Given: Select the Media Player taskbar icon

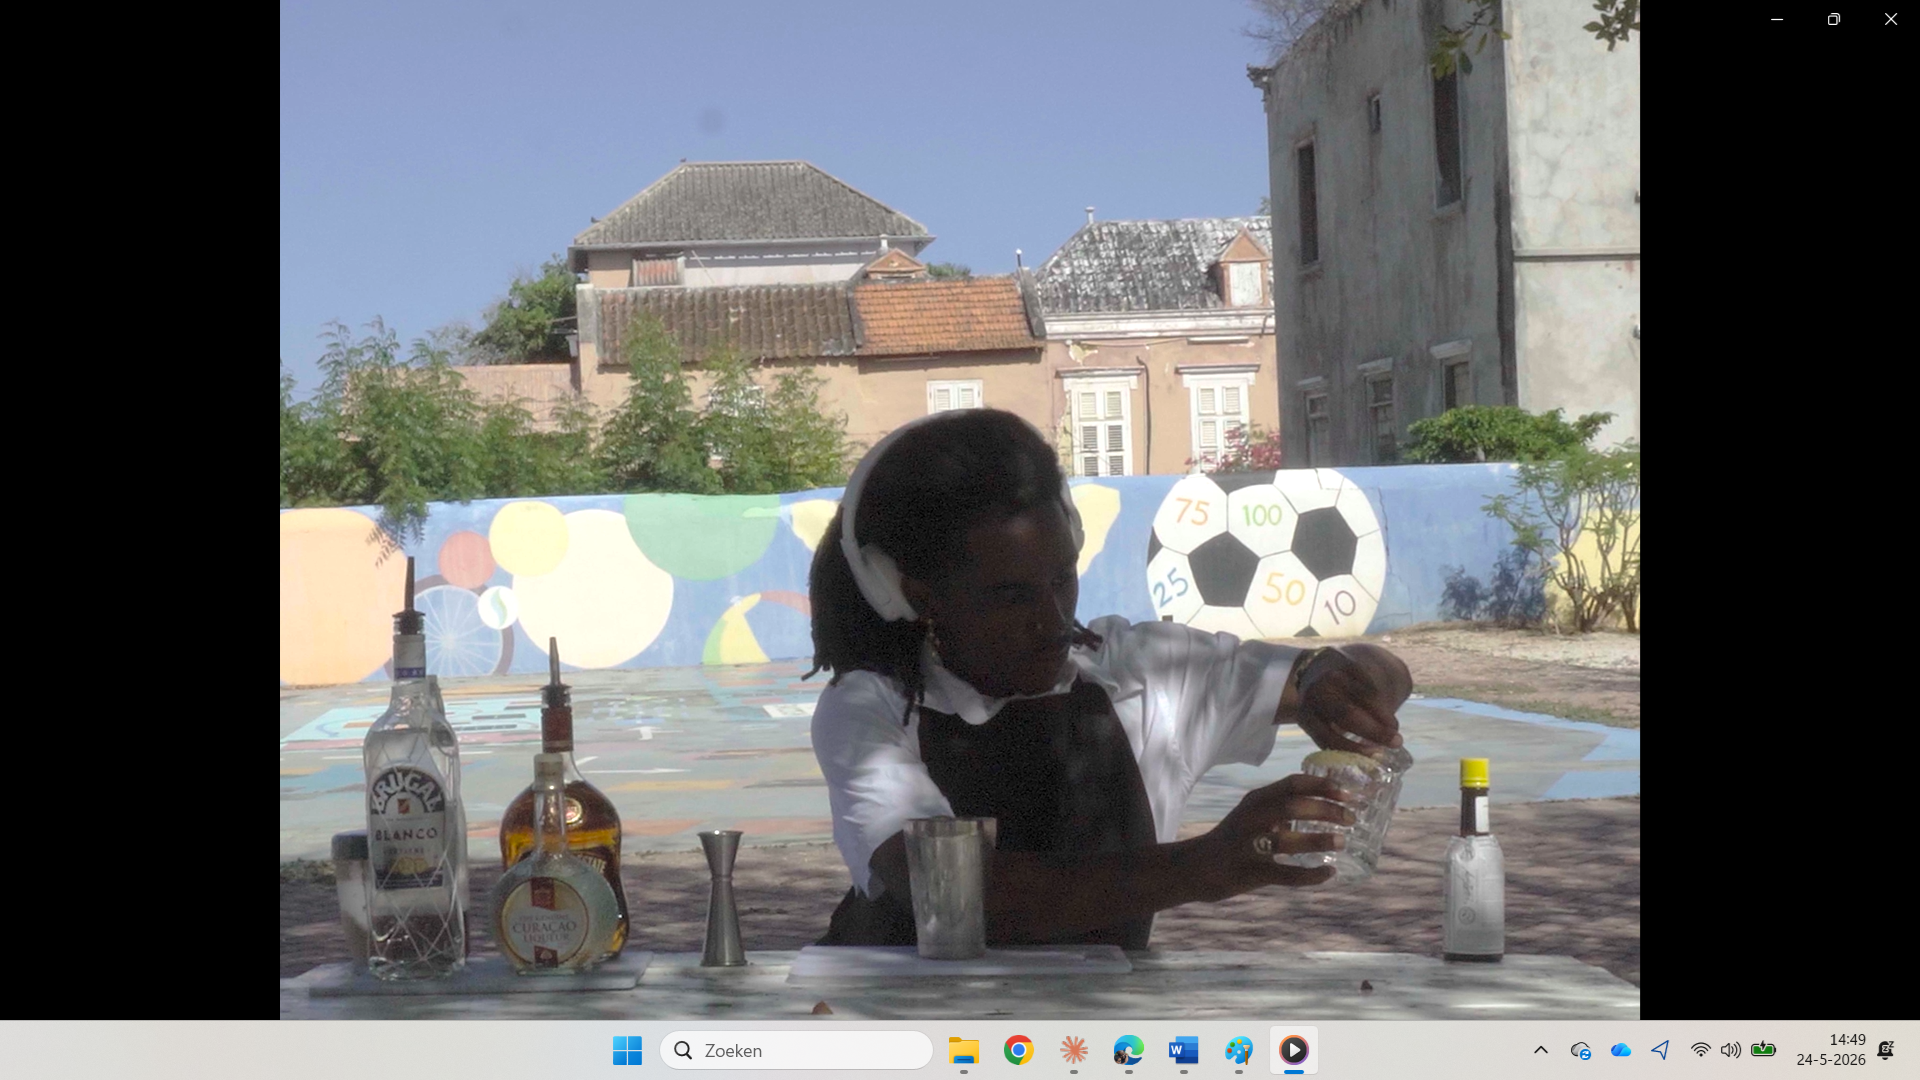Looking at the screenshot, I should [x=1294, y=1050].
